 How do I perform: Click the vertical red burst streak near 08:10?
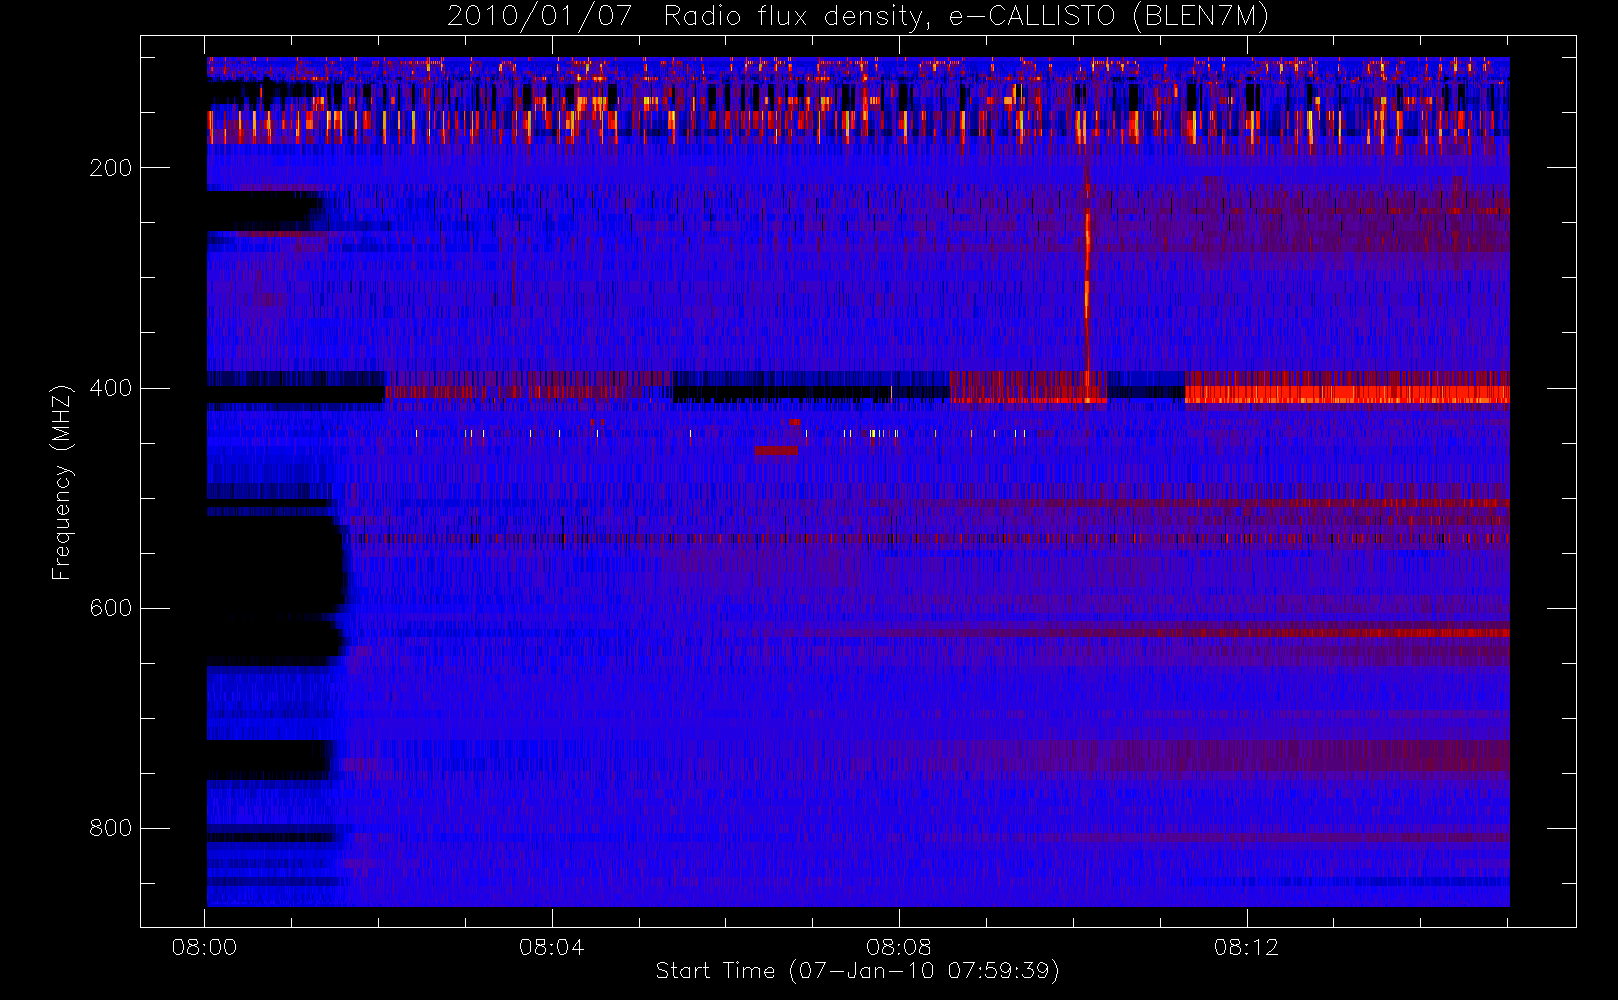coord(1087,285)
